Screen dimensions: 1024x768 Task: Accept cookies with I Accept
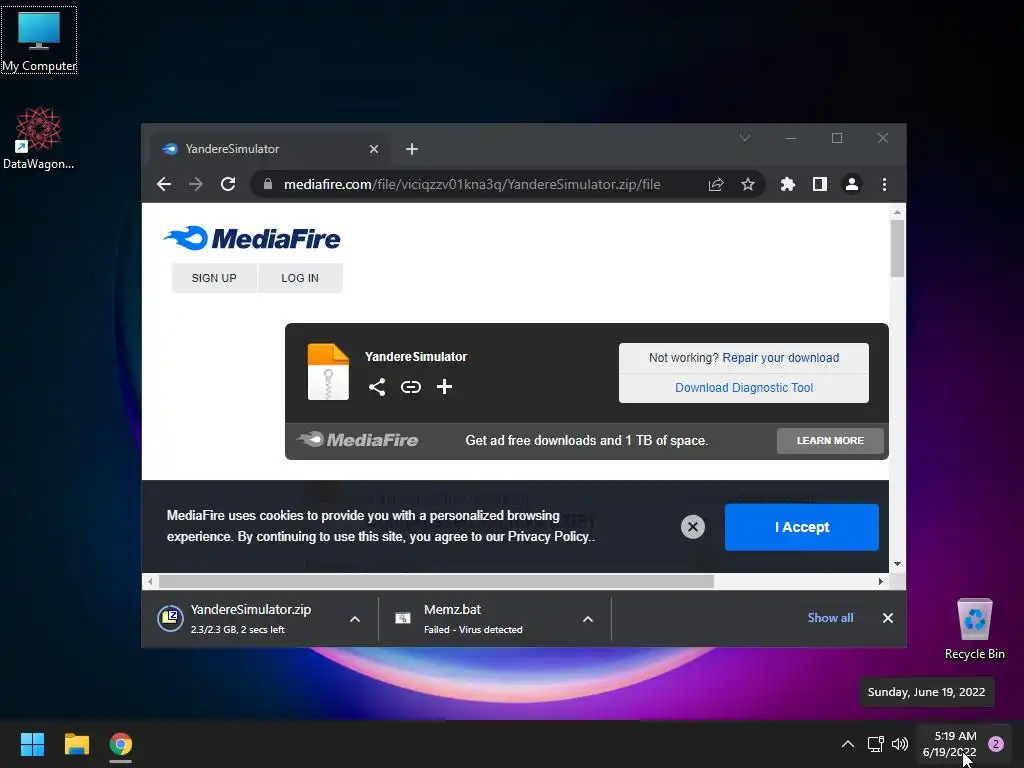tap(801, 527)
